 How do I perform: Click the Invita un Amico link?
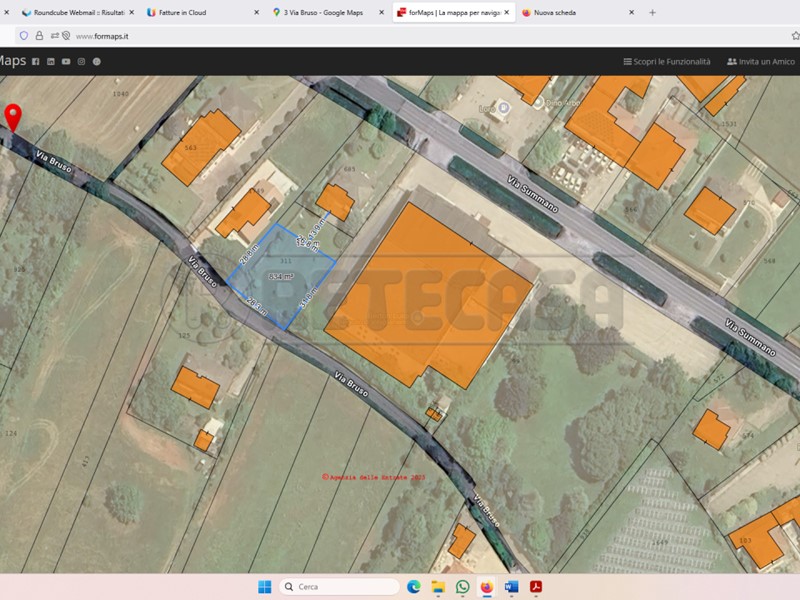761,62
